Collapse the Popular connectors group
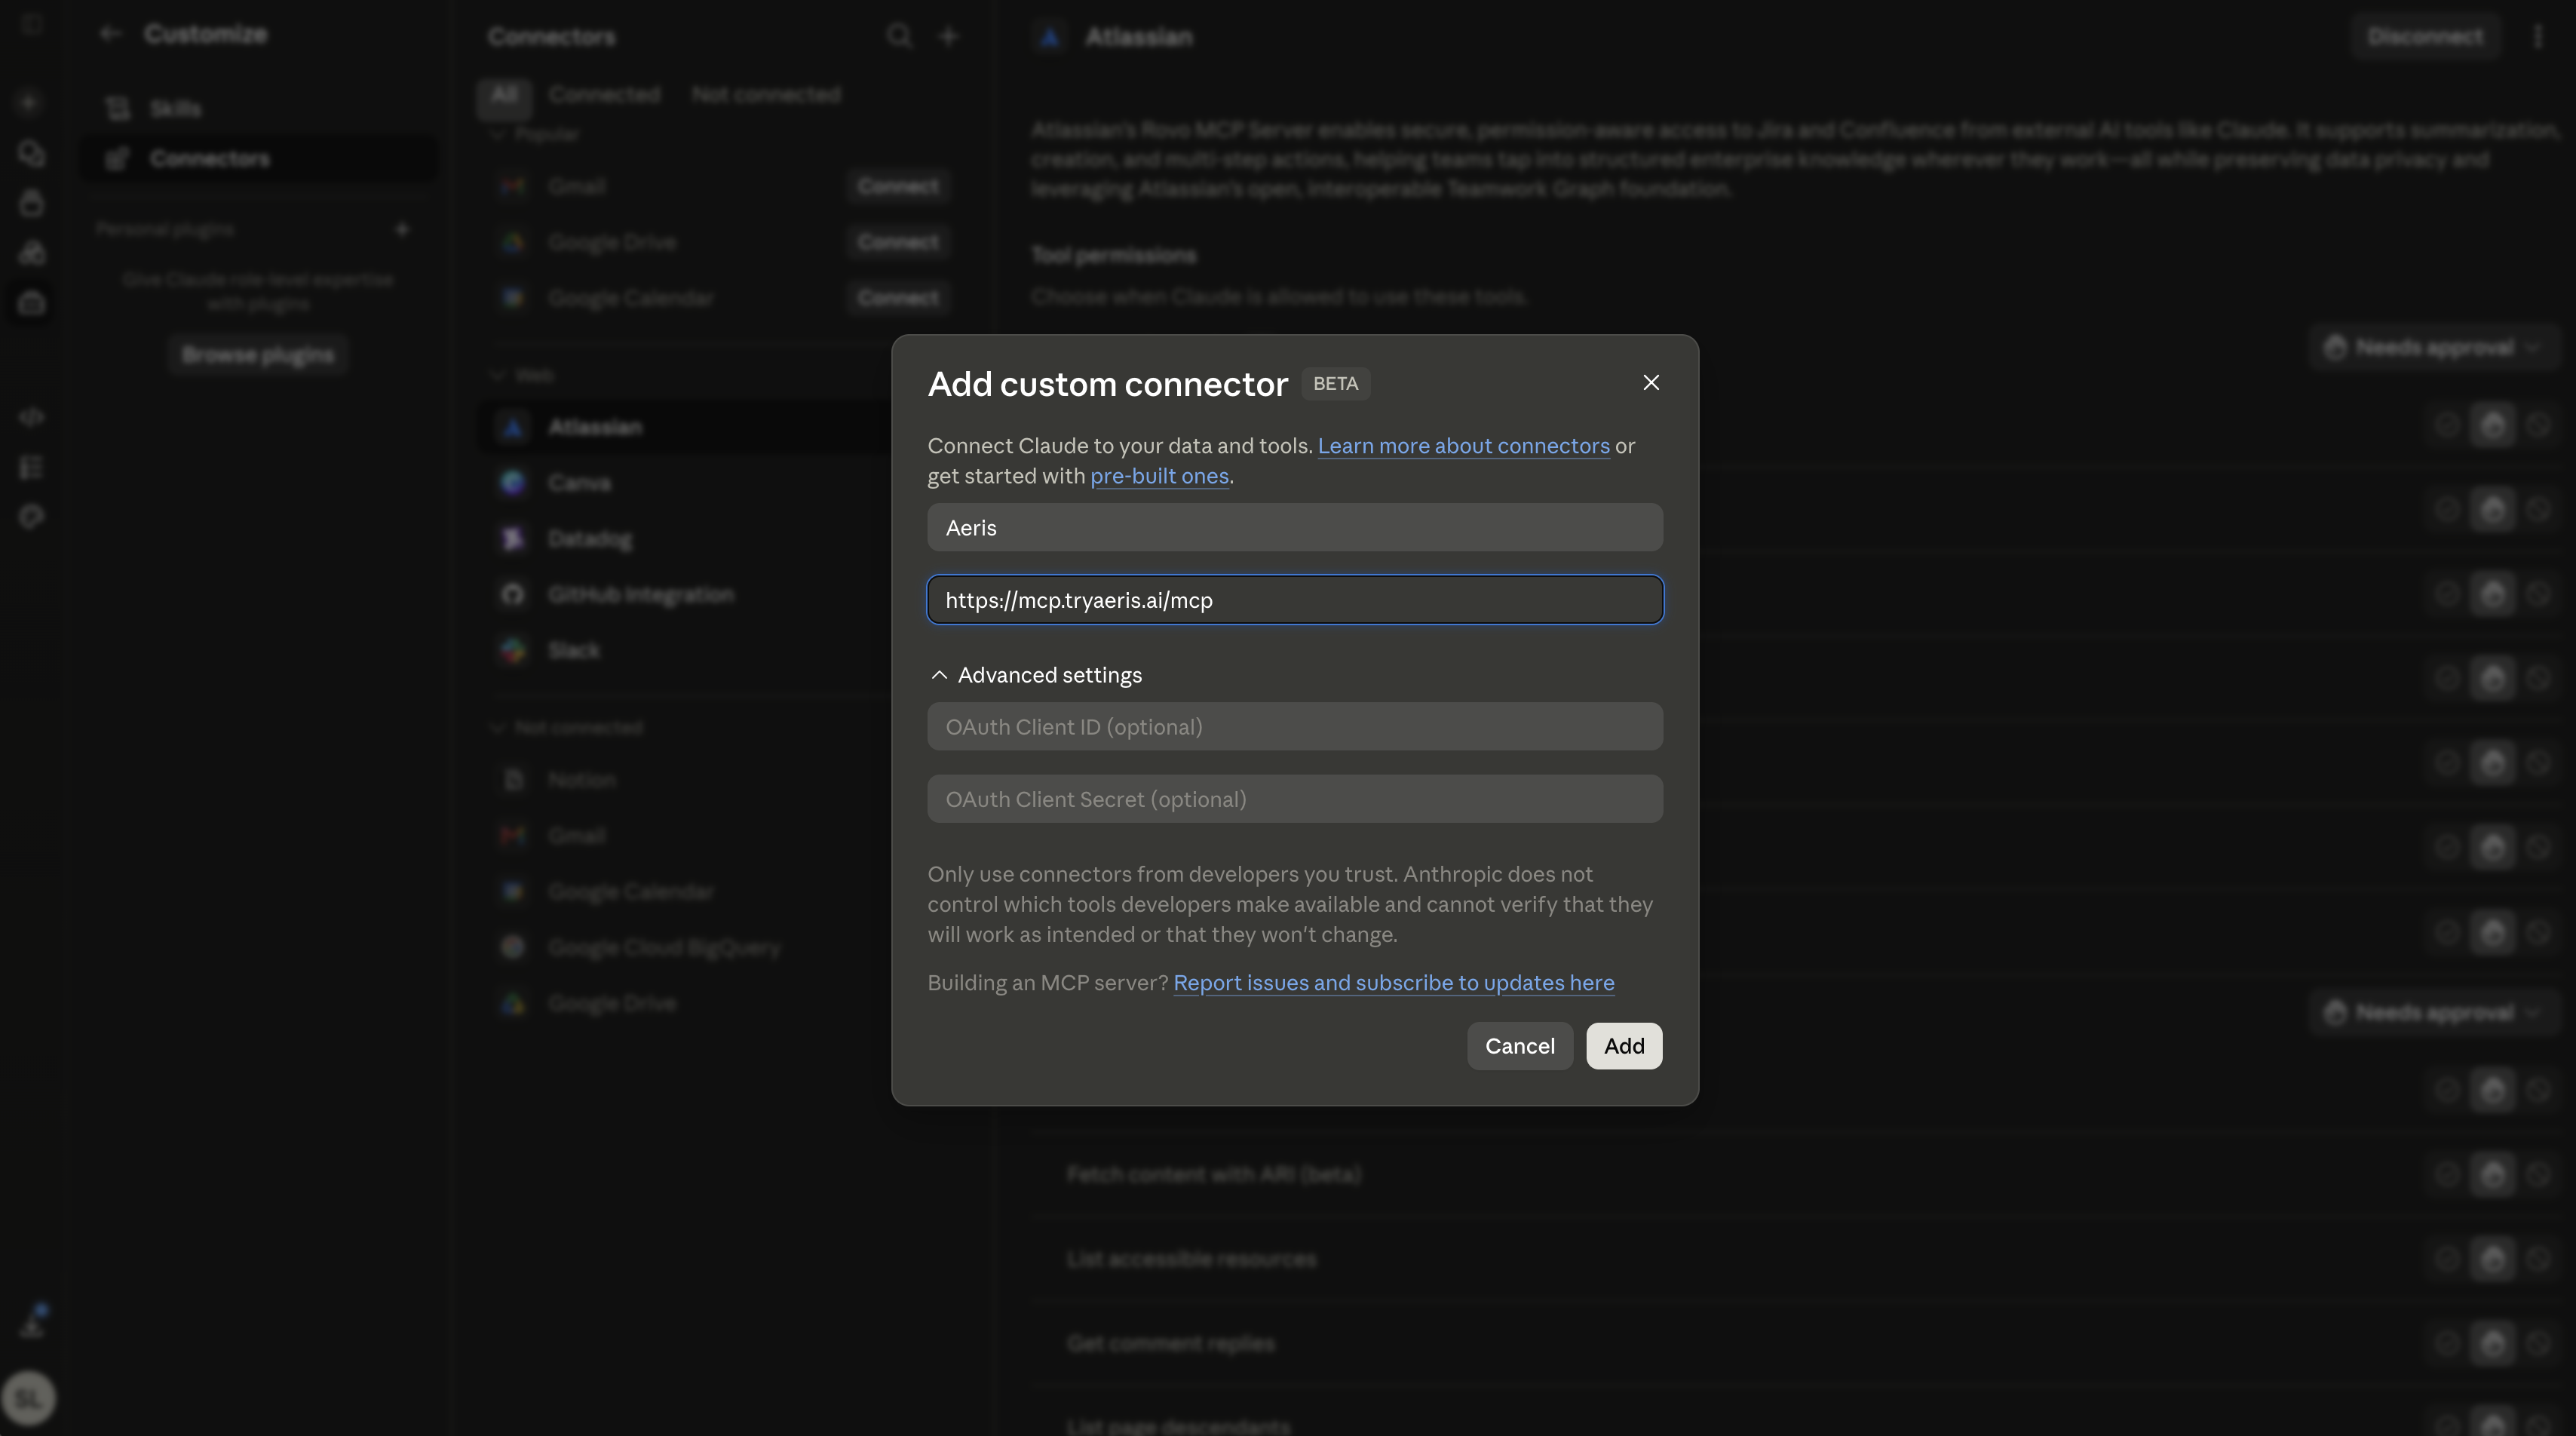 click(x=536, y=134)
